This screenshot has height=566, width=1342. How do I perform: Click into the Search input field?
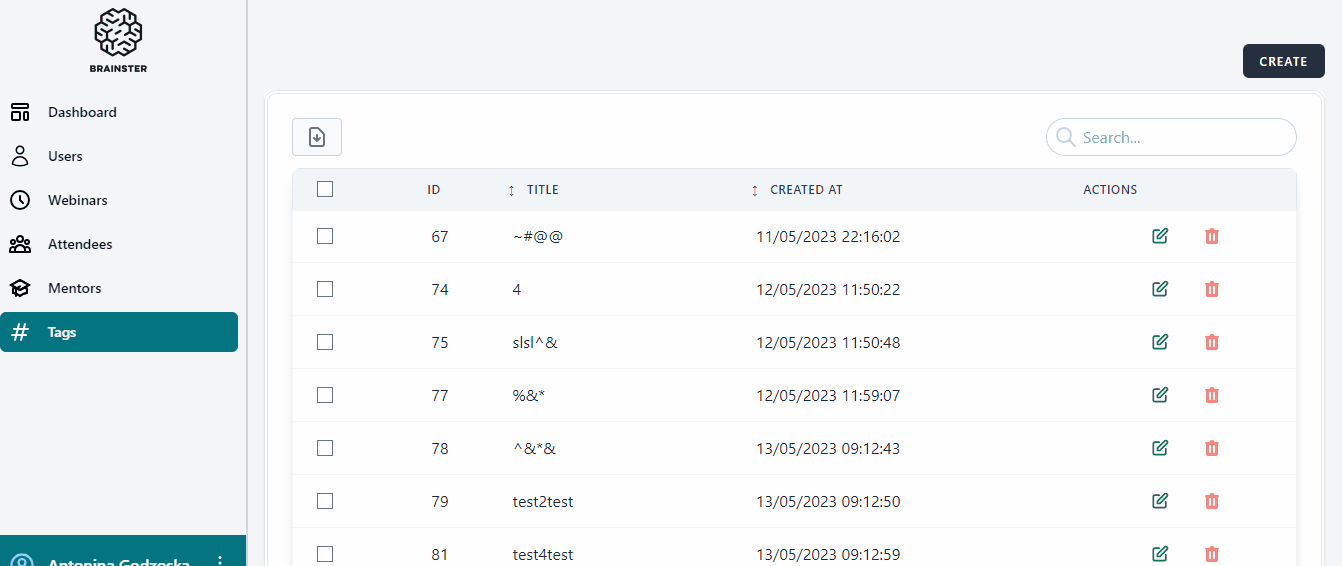[x=1180, y=138]
